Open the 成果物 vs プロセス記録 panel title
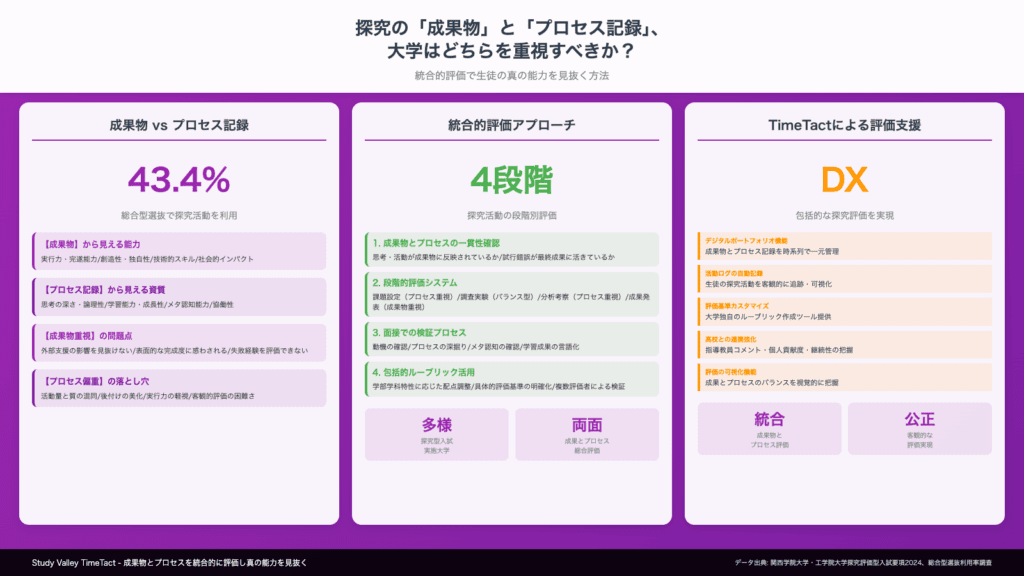 click(179, 125)
